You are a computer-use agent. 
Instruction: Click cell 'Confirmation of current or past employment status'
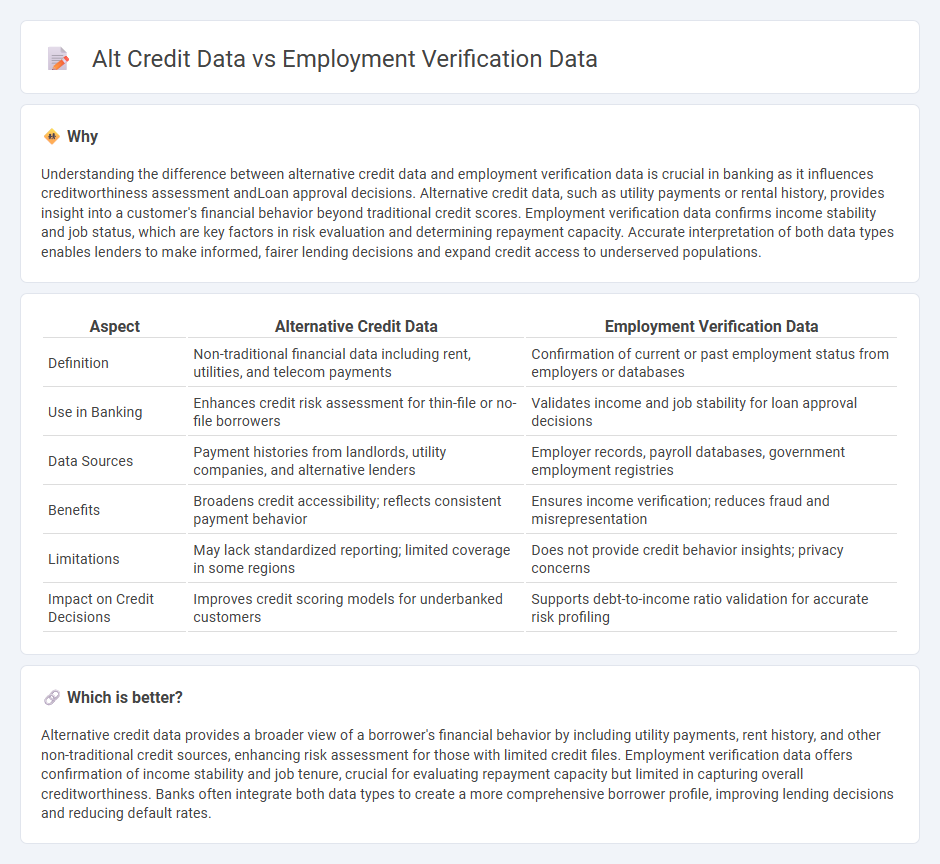(x=710, y=363)
